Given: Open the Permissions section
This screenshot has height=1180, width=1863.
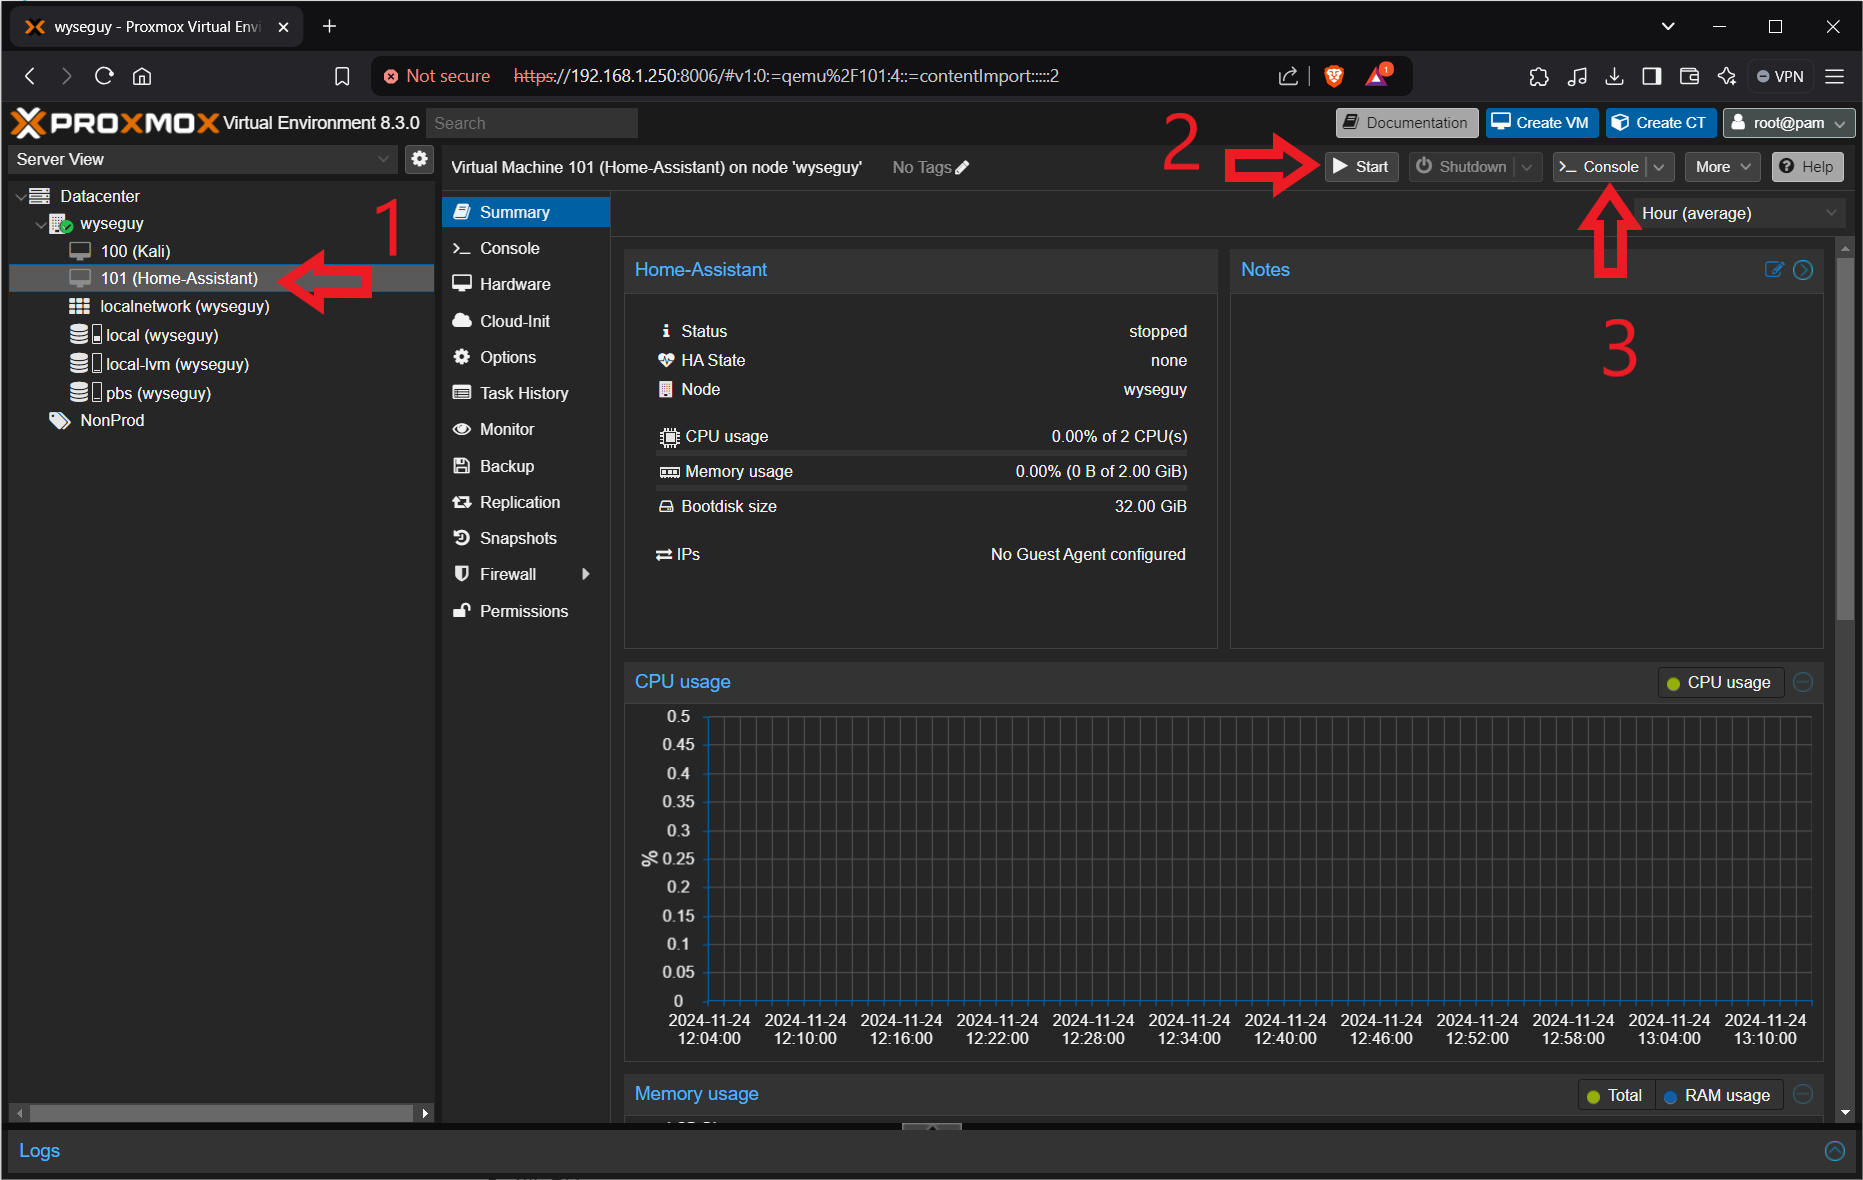Looking at the screenshot, I should [x=526, y=611].
